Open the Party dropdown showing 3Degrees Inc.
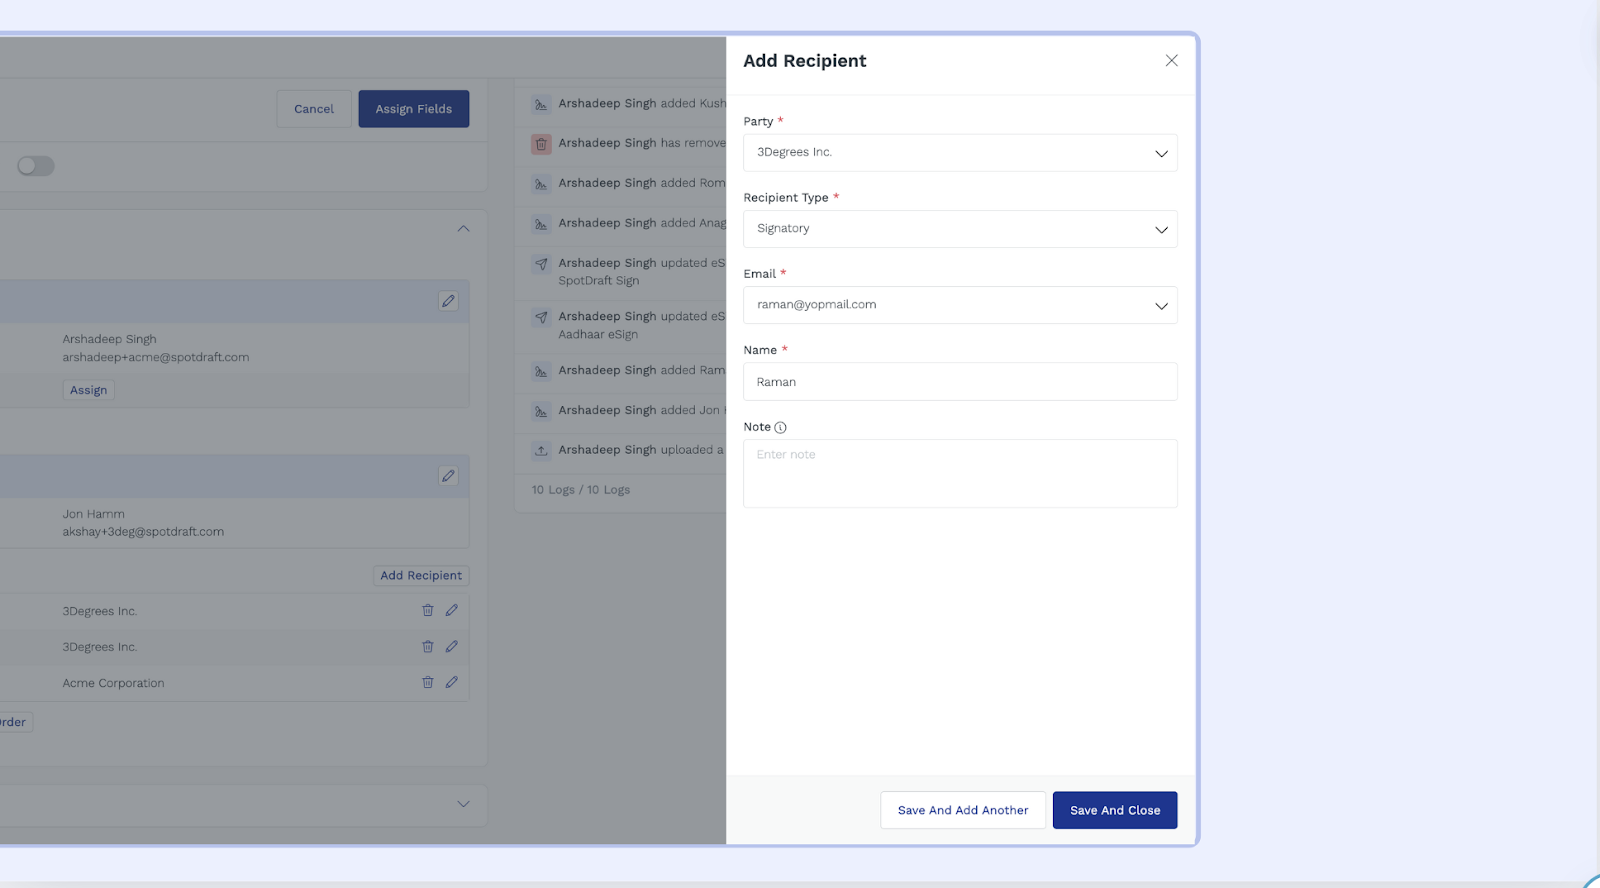This screenshot has height=888, width=1600. (x=960, y=153)
